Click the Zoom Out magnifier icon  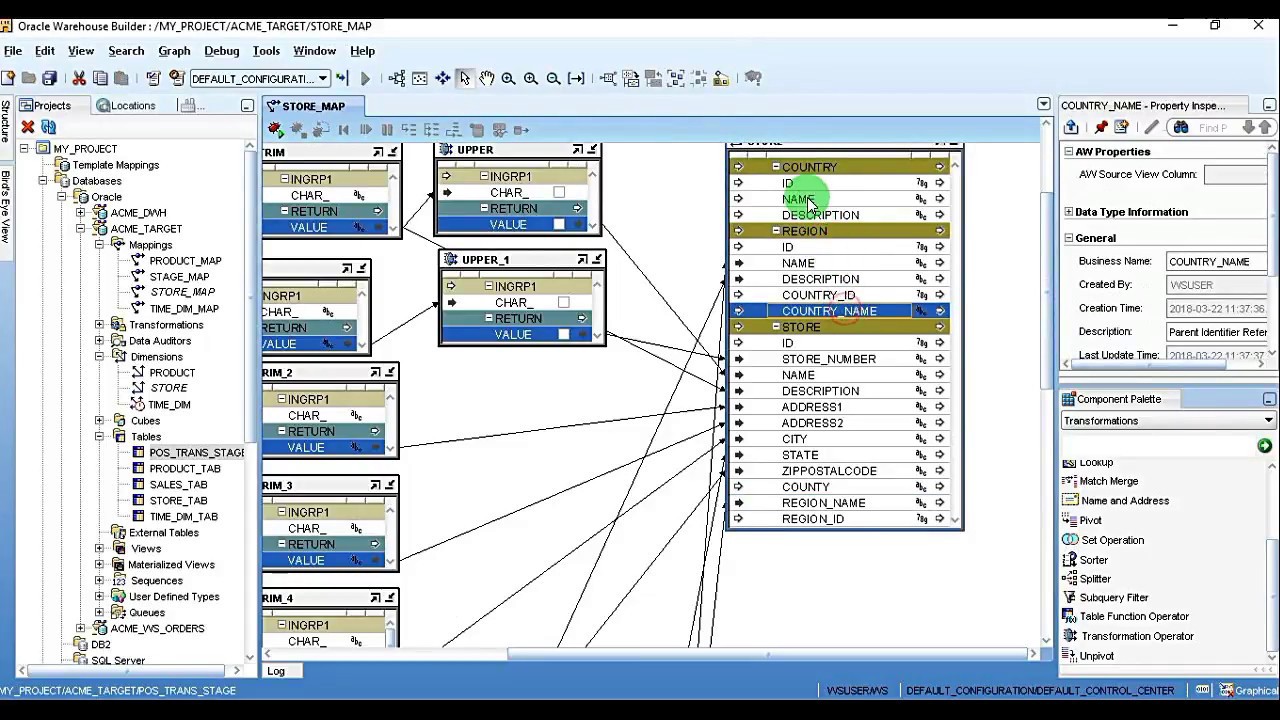point(553,78)
